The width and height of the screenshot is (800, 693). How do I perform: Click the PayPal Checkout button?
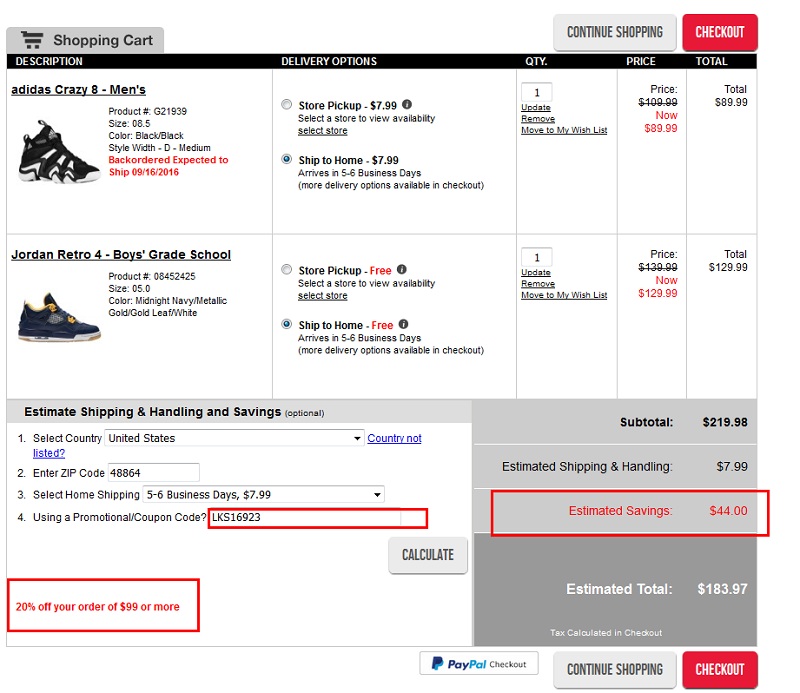coord(479,663)
